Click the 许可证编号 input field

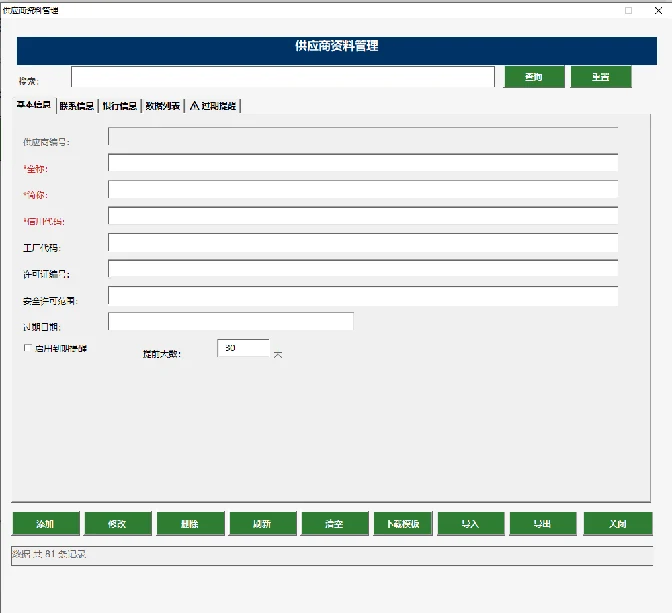tap(363, 268)
